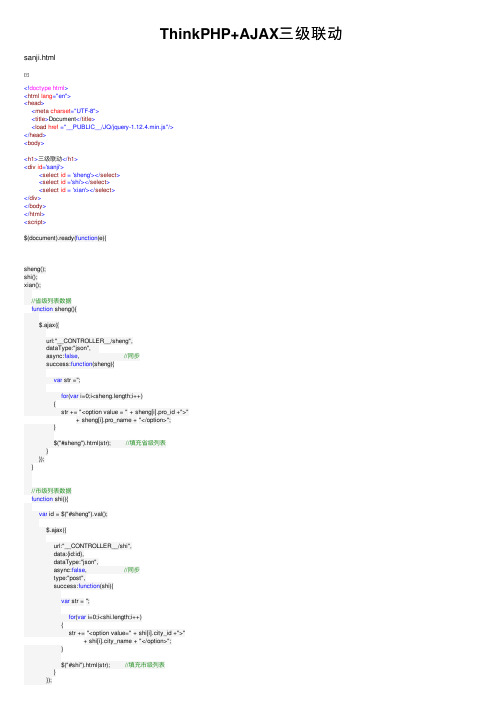Click the url:"__CONTROLLER__/sheng" line
504x713 pixels.
[x=90, y=341]
